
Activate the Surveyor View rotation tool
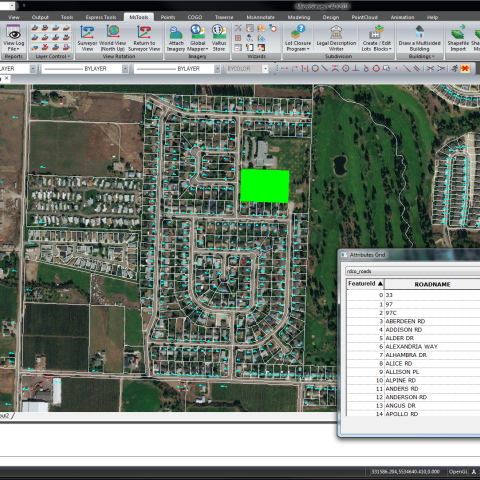pos(87,38)
